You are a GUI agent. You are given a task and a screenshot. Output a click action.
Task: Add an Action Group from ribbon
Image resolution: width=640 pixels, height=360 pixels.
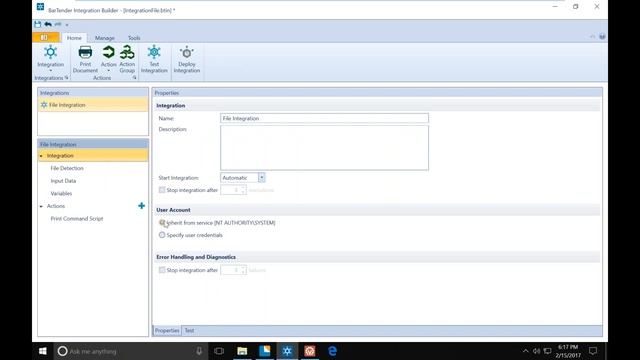[x=127, y=59]
